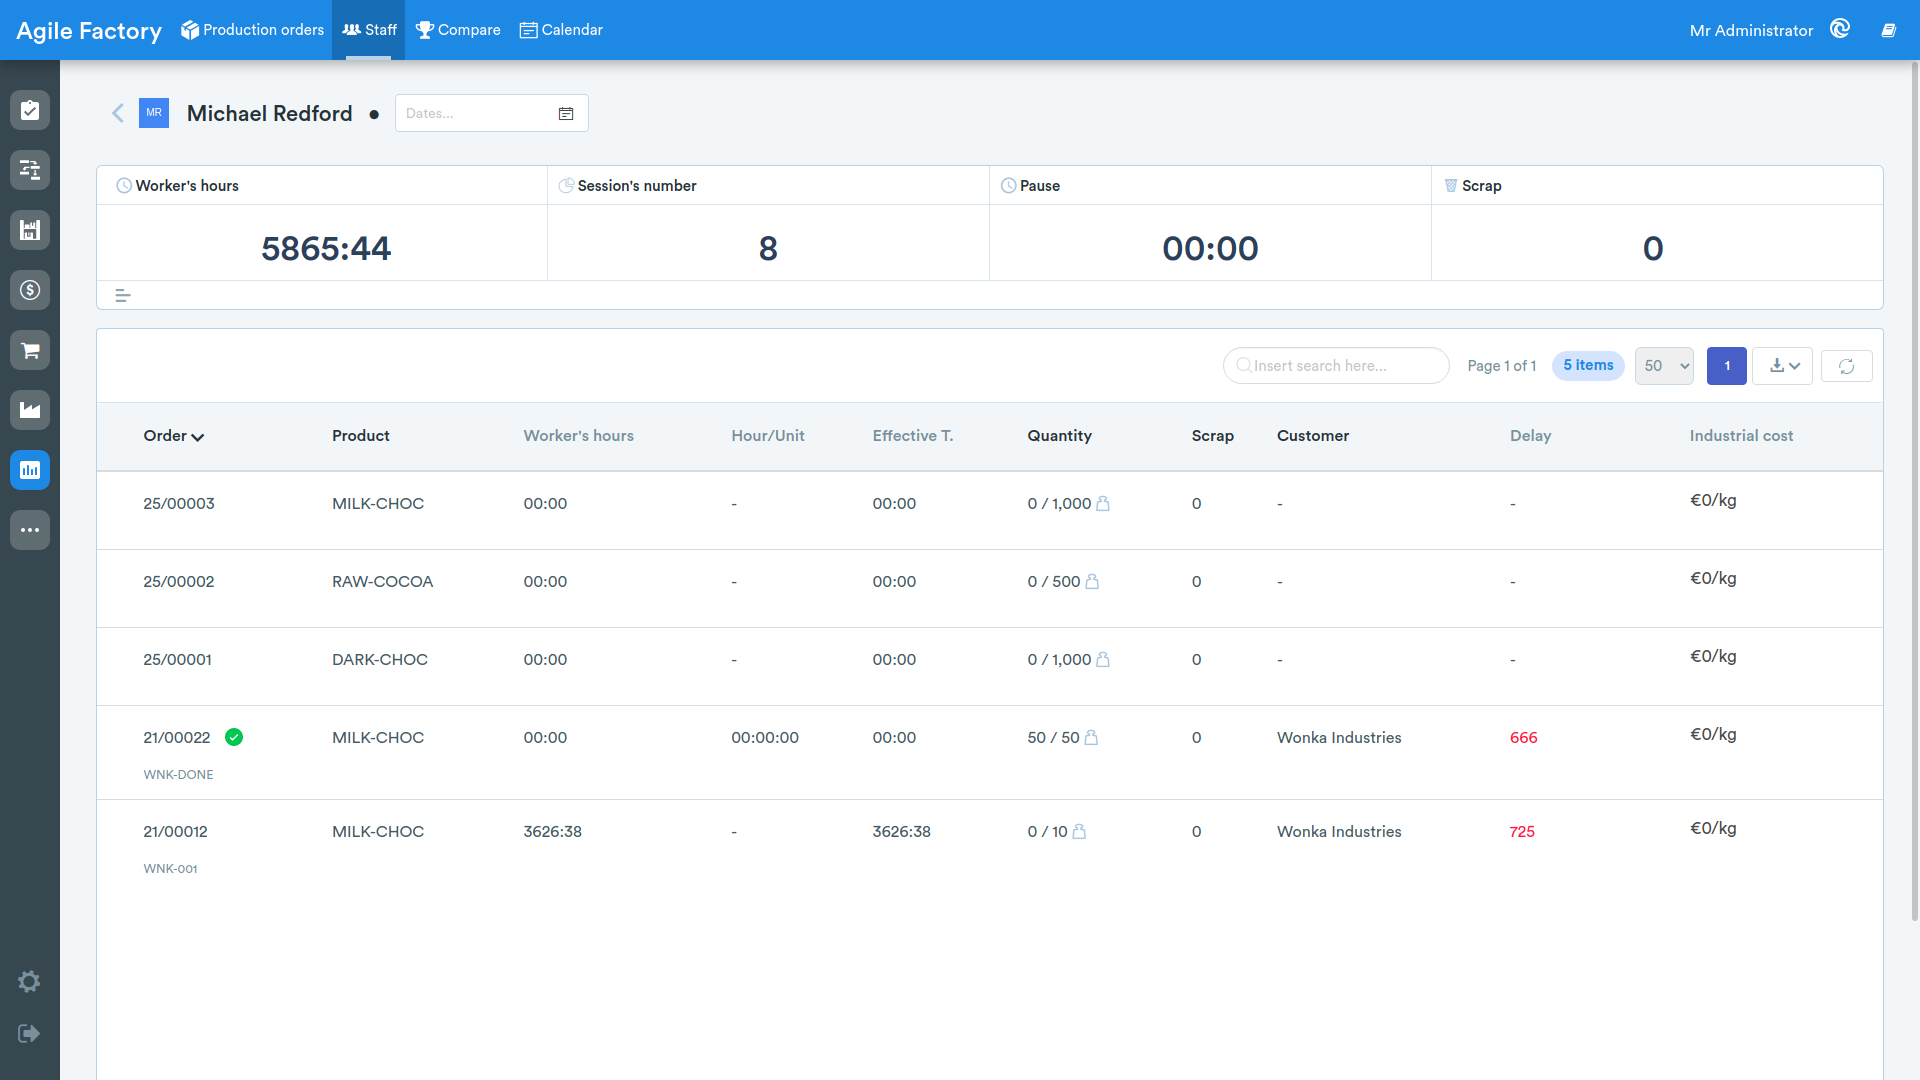Open the 50 items per page dropdown

click(x=1664, y=366)
